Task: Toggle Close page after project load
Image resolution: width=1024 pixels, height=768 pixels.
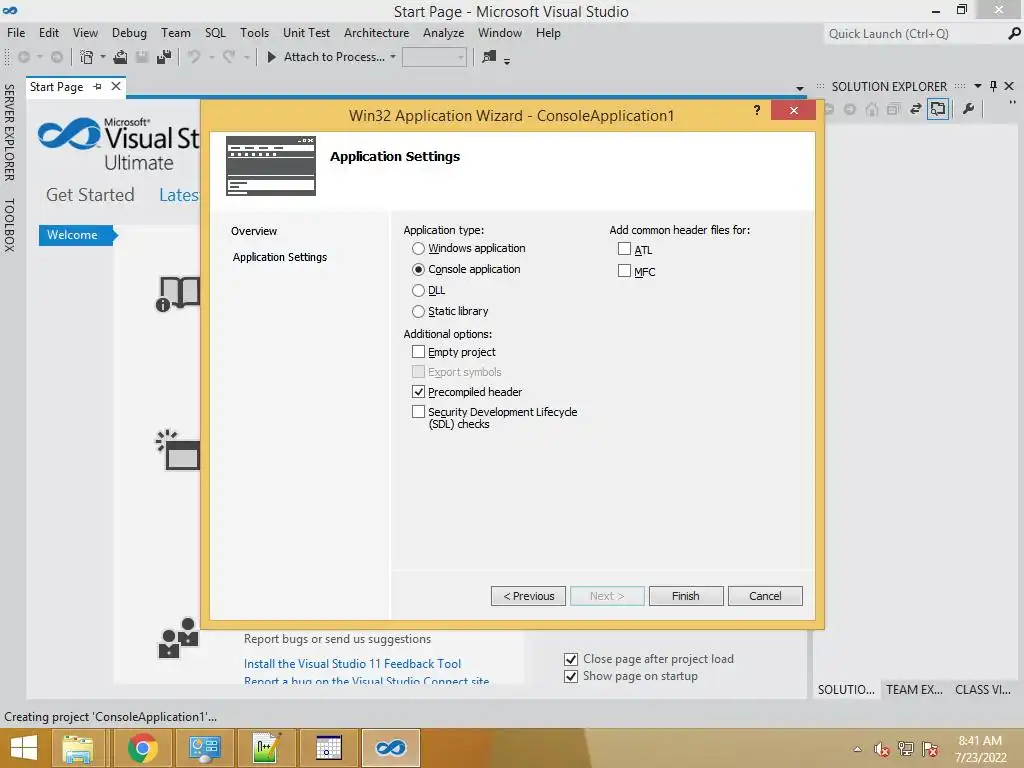Action: [571, 659]
